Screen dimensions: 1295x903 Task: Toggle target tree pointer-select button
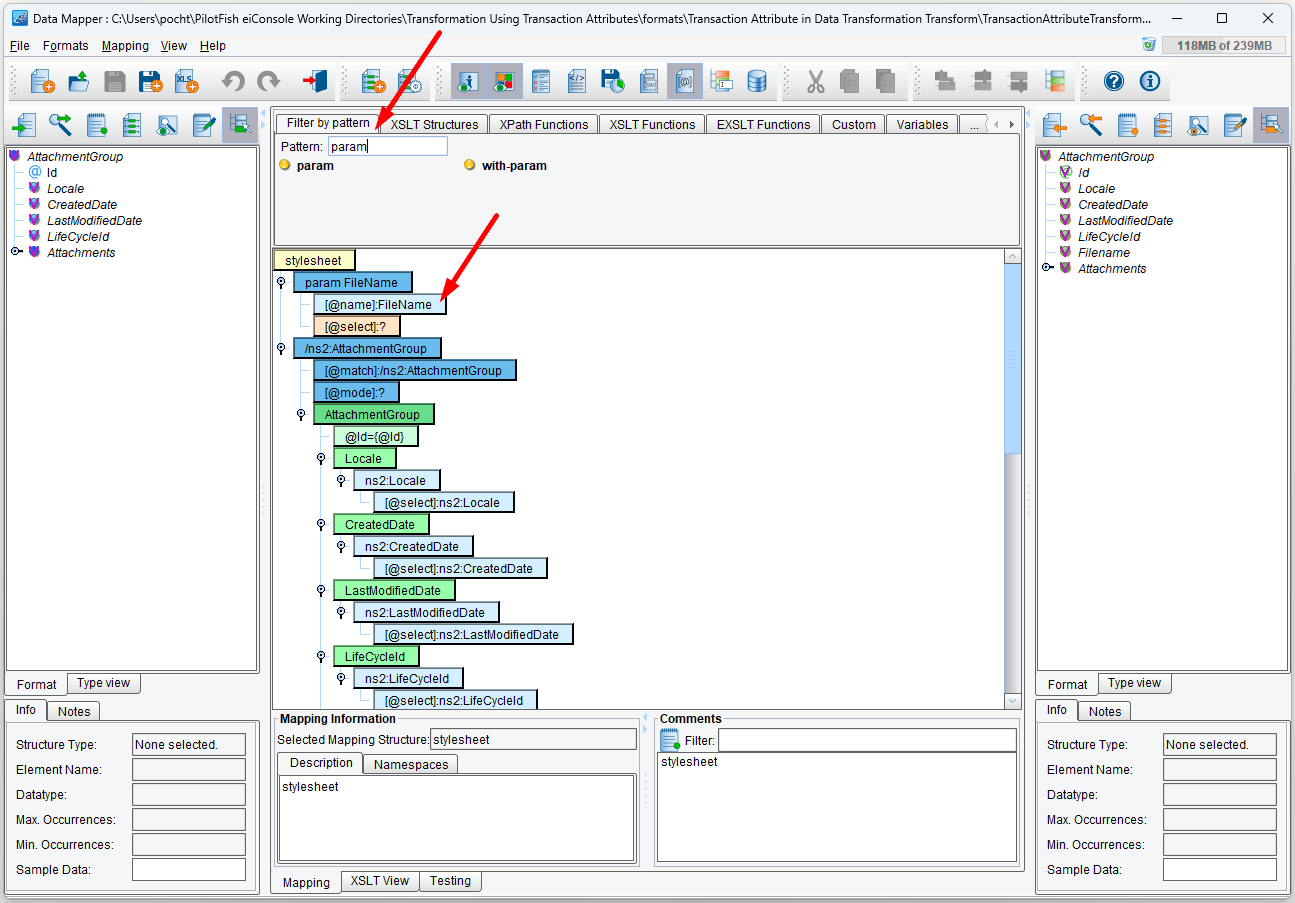click(x=1271, y=125)
